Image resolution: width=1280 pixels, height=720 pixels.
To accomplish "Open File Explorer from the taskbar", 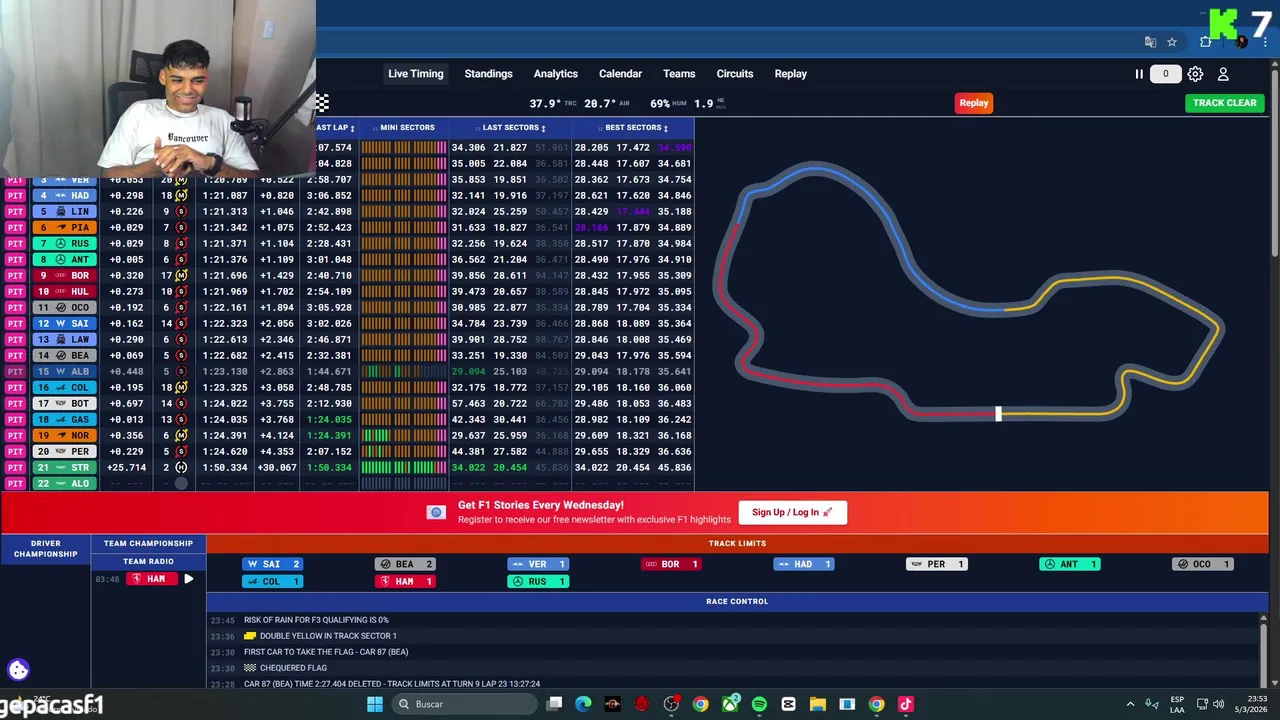I will 817,704.
